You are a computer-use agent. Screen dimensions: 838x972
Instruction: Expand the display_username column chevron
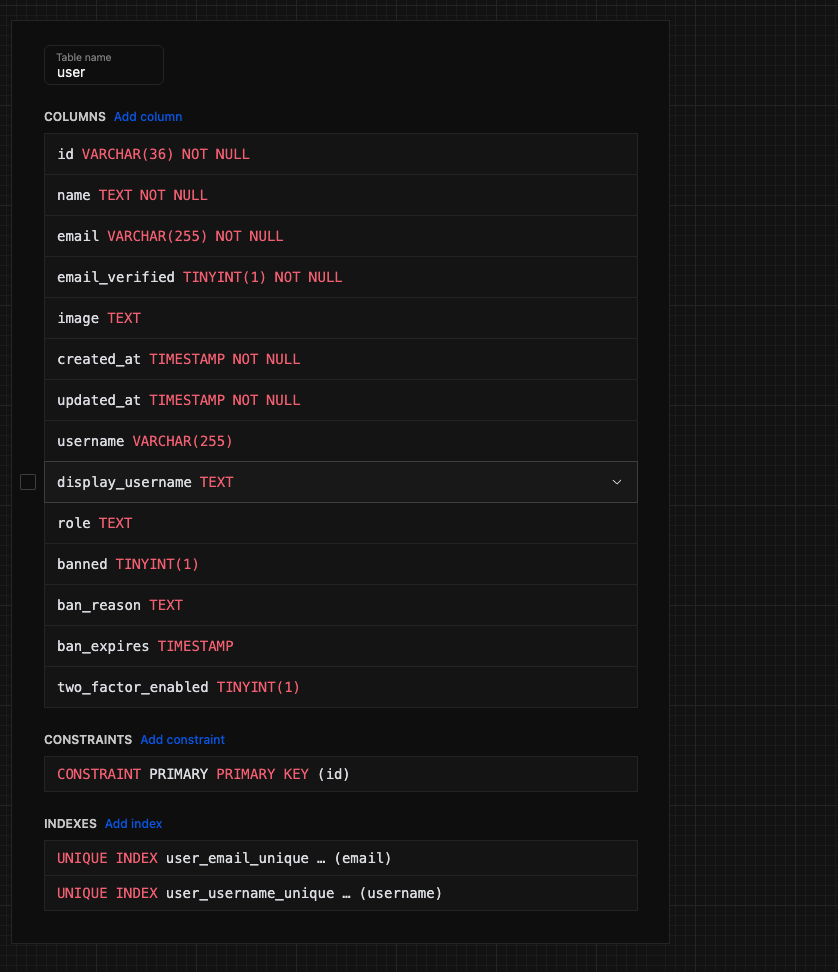(x=616, y=482)
